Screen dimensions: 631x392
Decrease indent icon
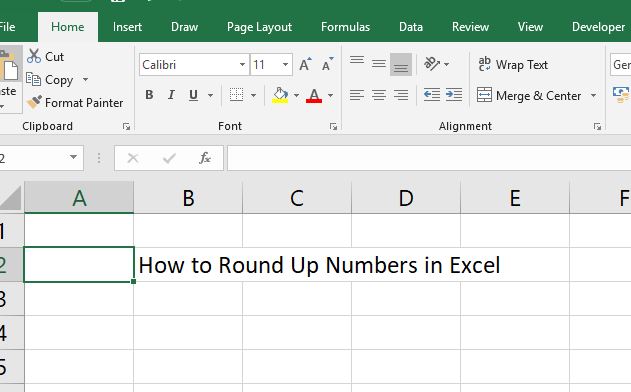coord(432,95)
